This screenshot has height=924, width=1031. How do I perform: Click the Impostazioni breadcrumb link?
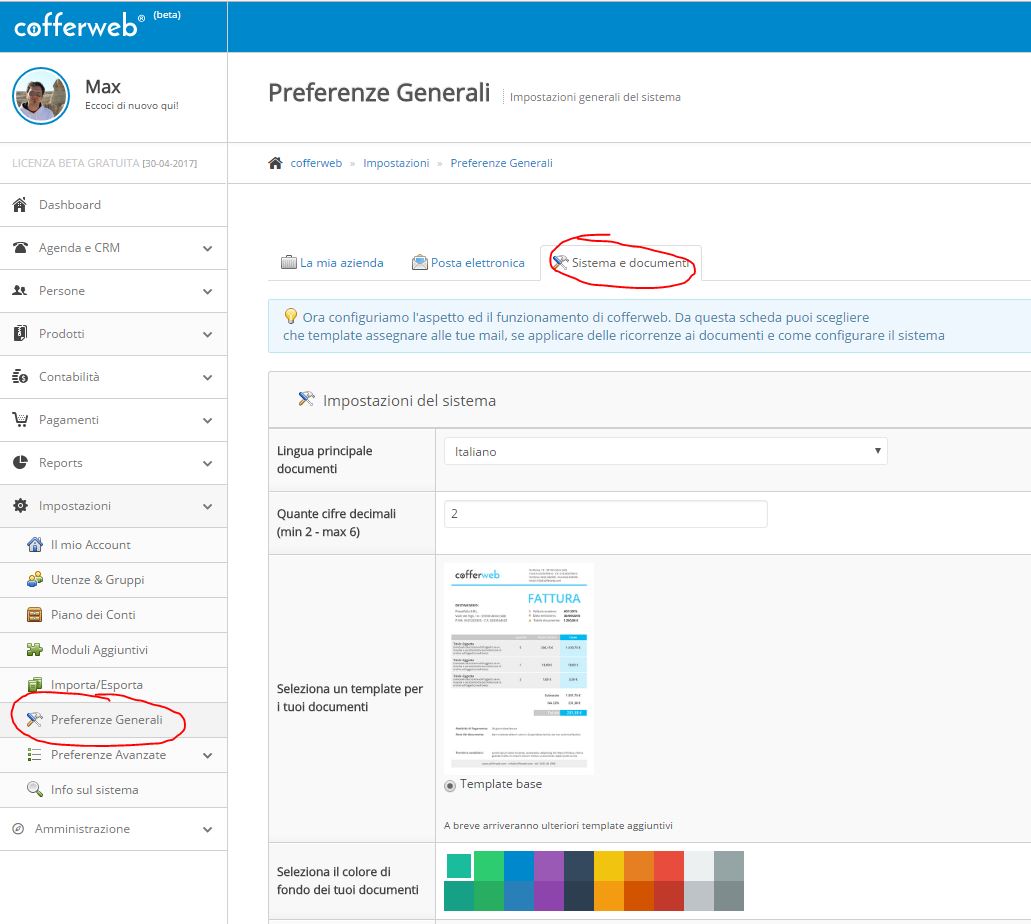pos(396,163)
